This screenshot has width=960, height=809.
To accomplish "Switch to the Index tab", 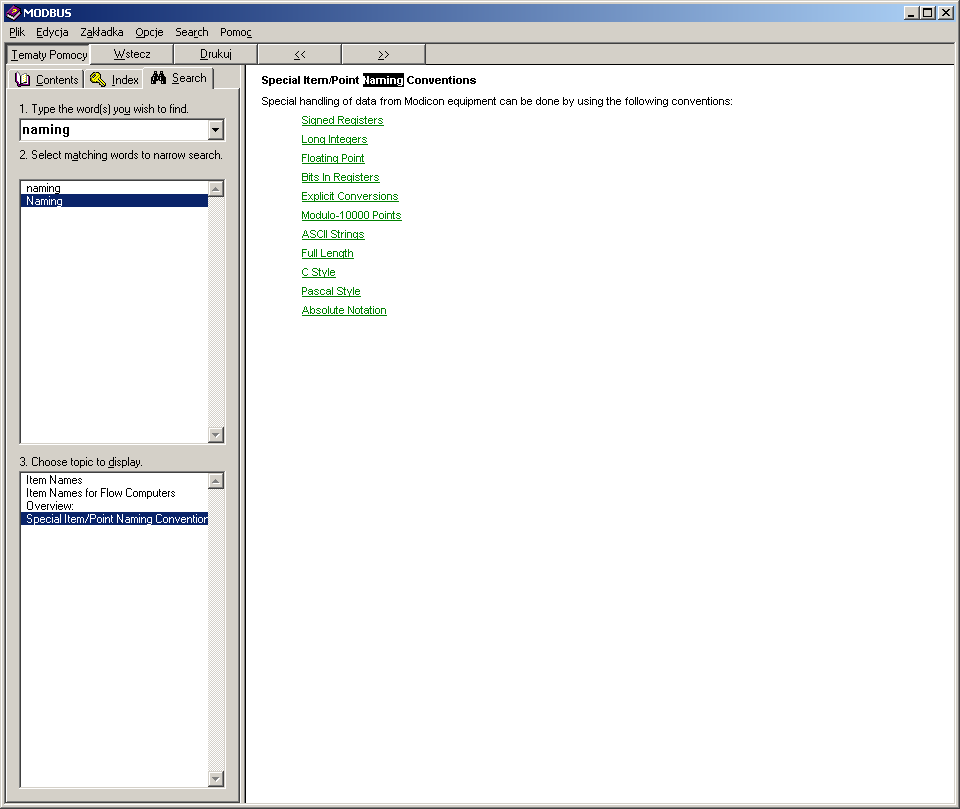I will [x=114, y=80].
